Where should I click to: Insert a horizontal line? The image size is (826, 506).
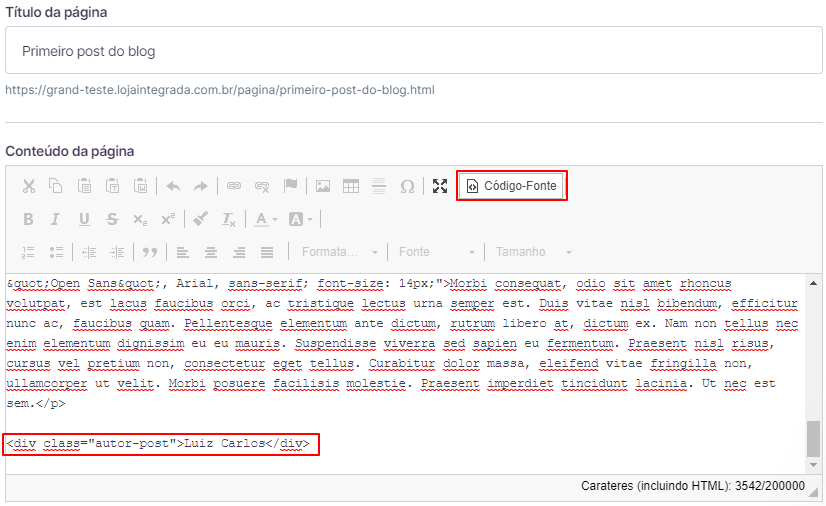pyautogui.click(x=379, y=186)
